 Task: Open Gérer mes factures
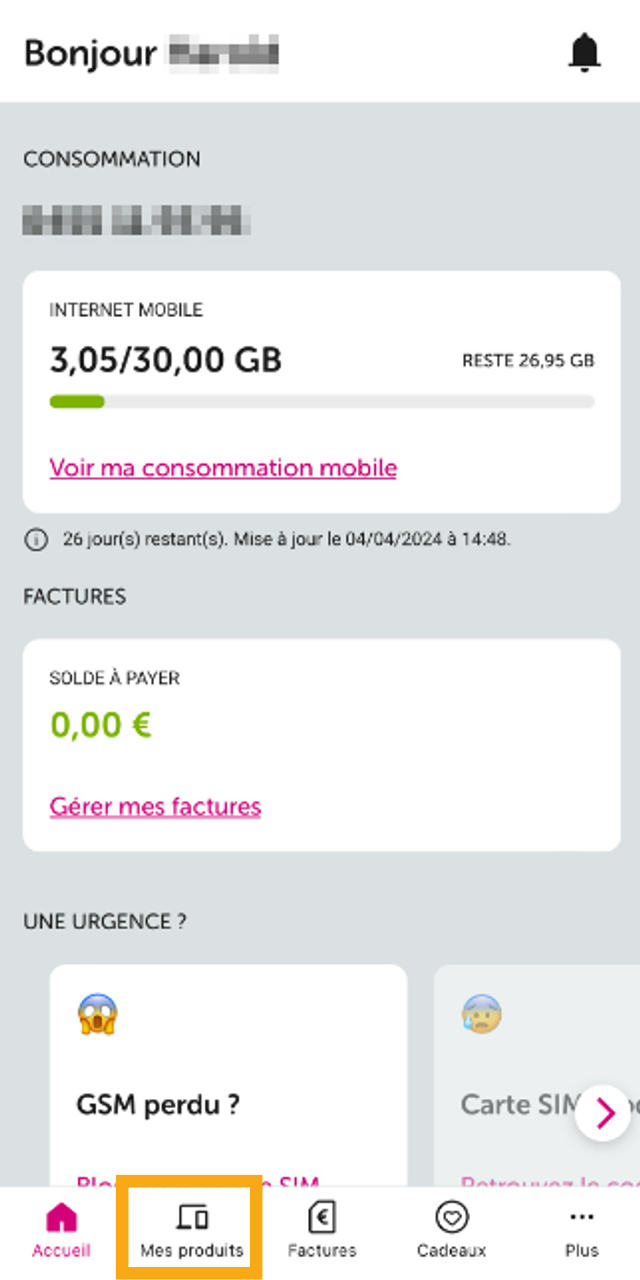(155, 806)
